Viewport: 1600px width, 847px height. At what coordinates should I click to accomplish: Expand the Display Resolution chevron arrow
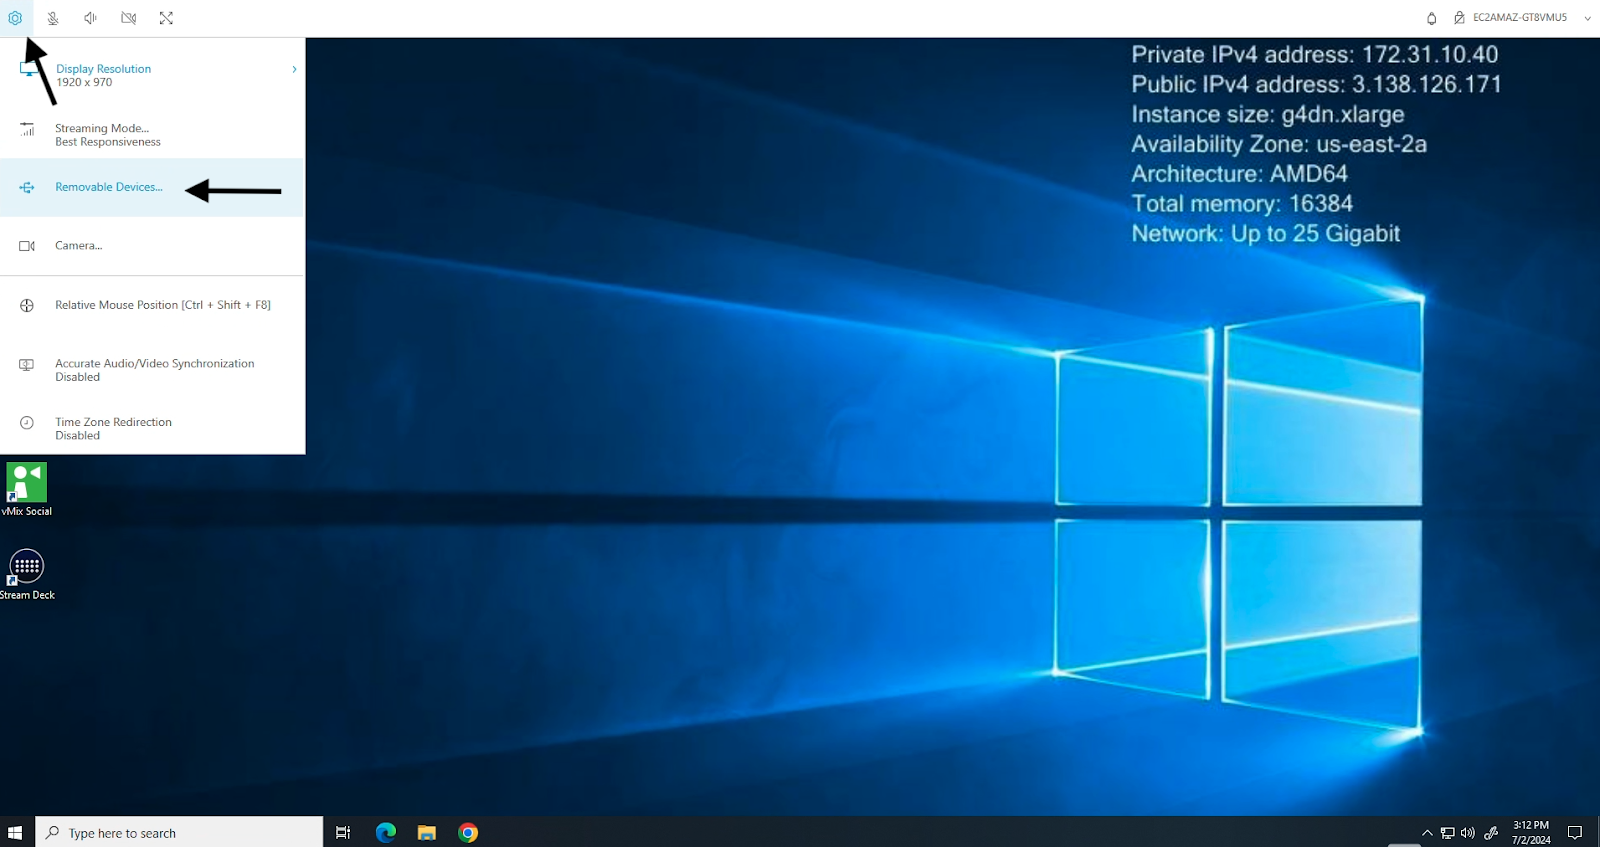pyautogui.click(x=294, y=69)
